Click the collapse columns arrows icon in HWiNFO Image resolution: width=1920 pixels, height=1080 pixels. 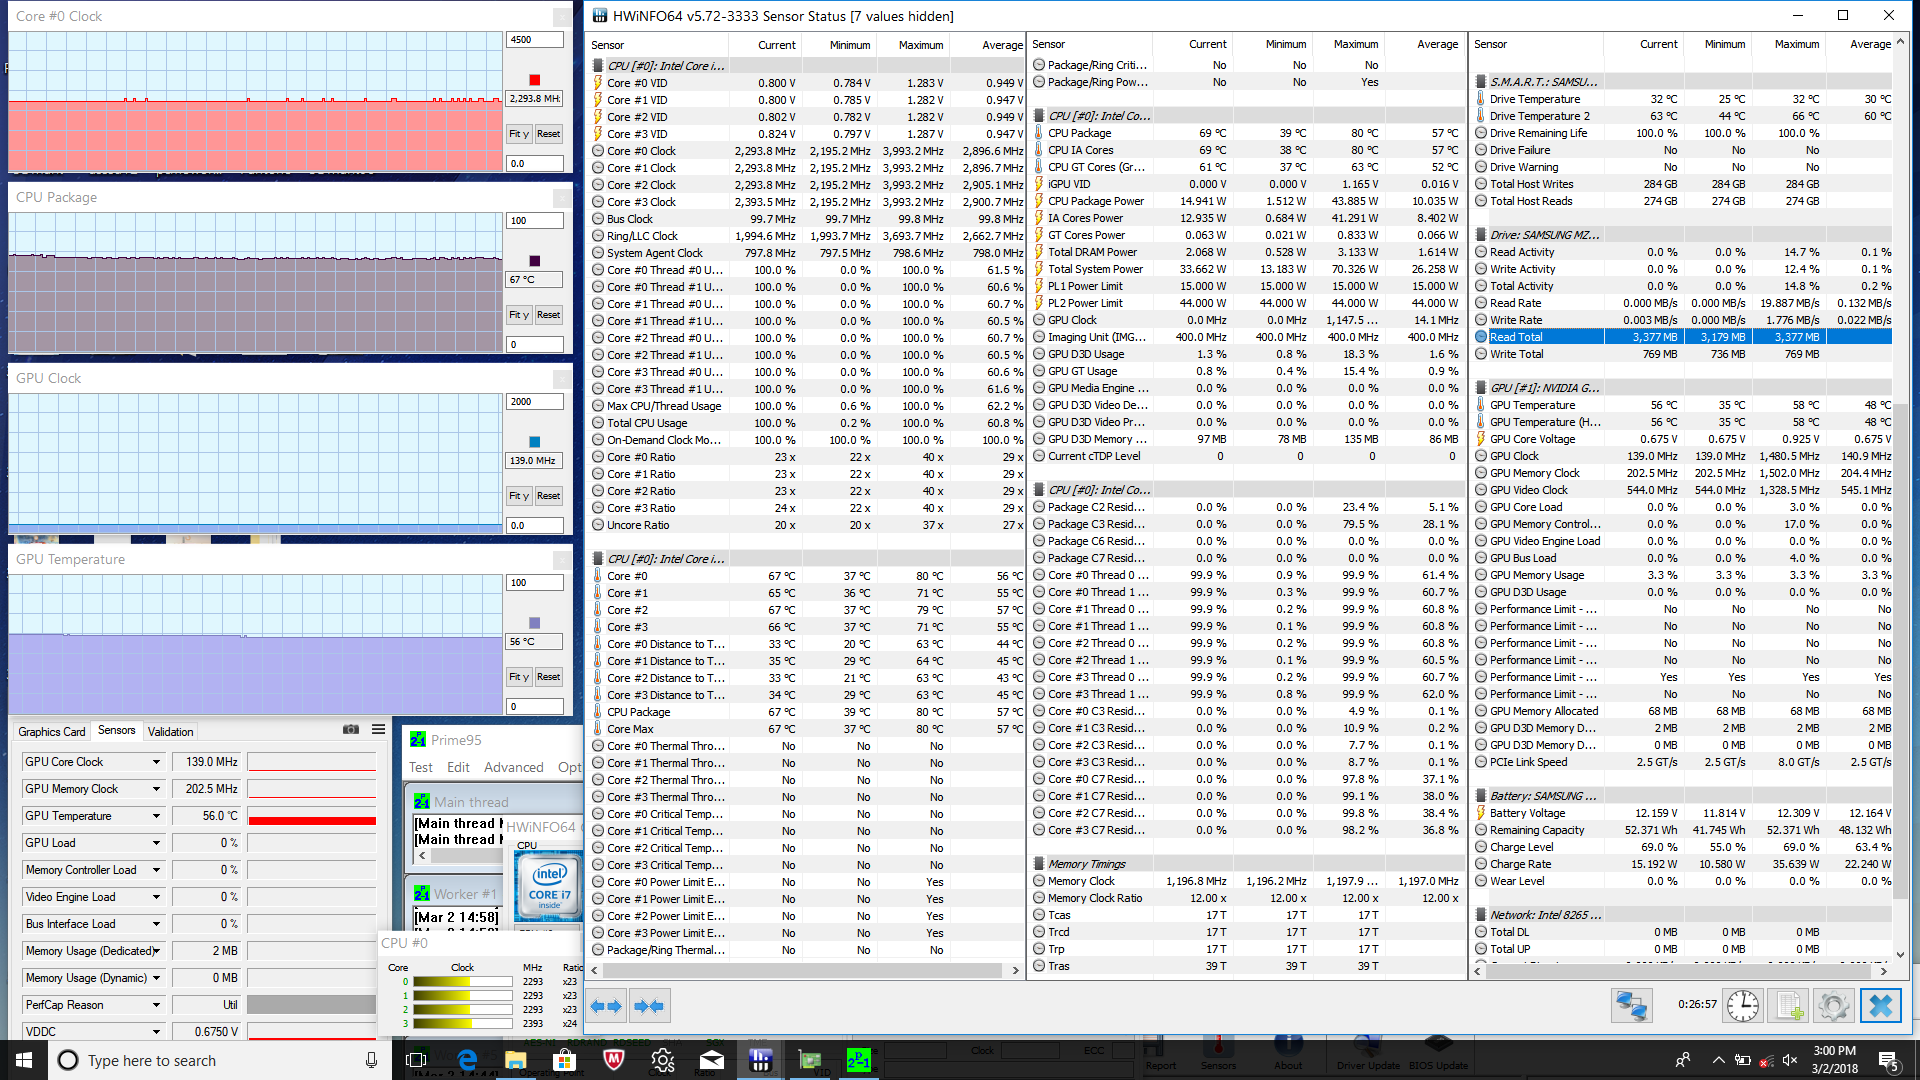coord(649,1006)
